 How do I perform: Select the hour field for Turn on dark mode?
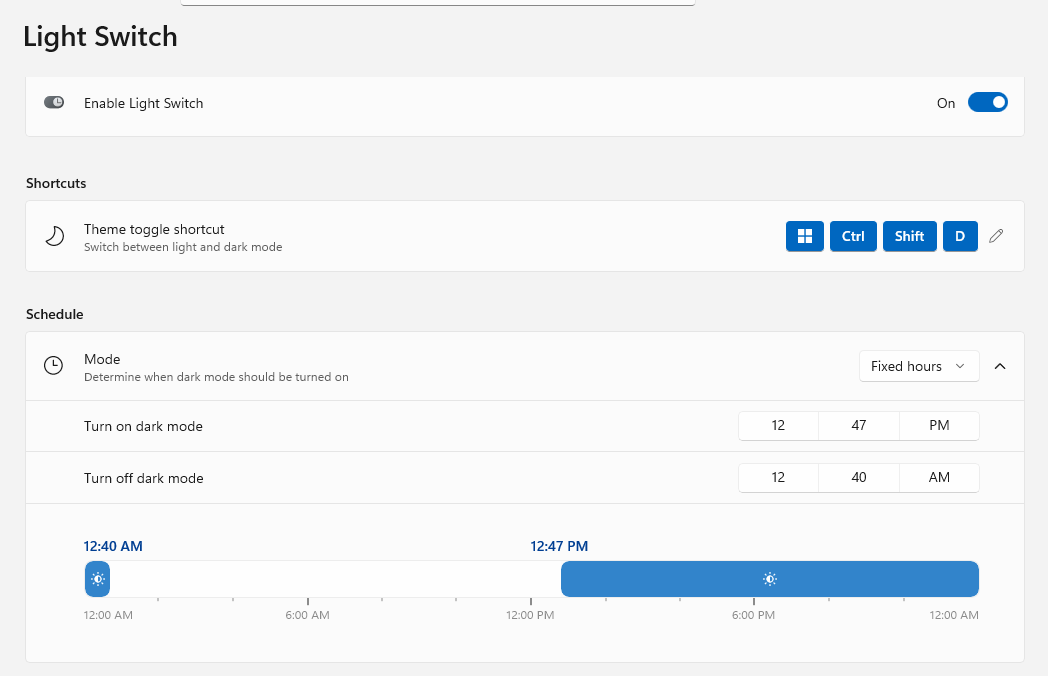(x=778, y=426)
